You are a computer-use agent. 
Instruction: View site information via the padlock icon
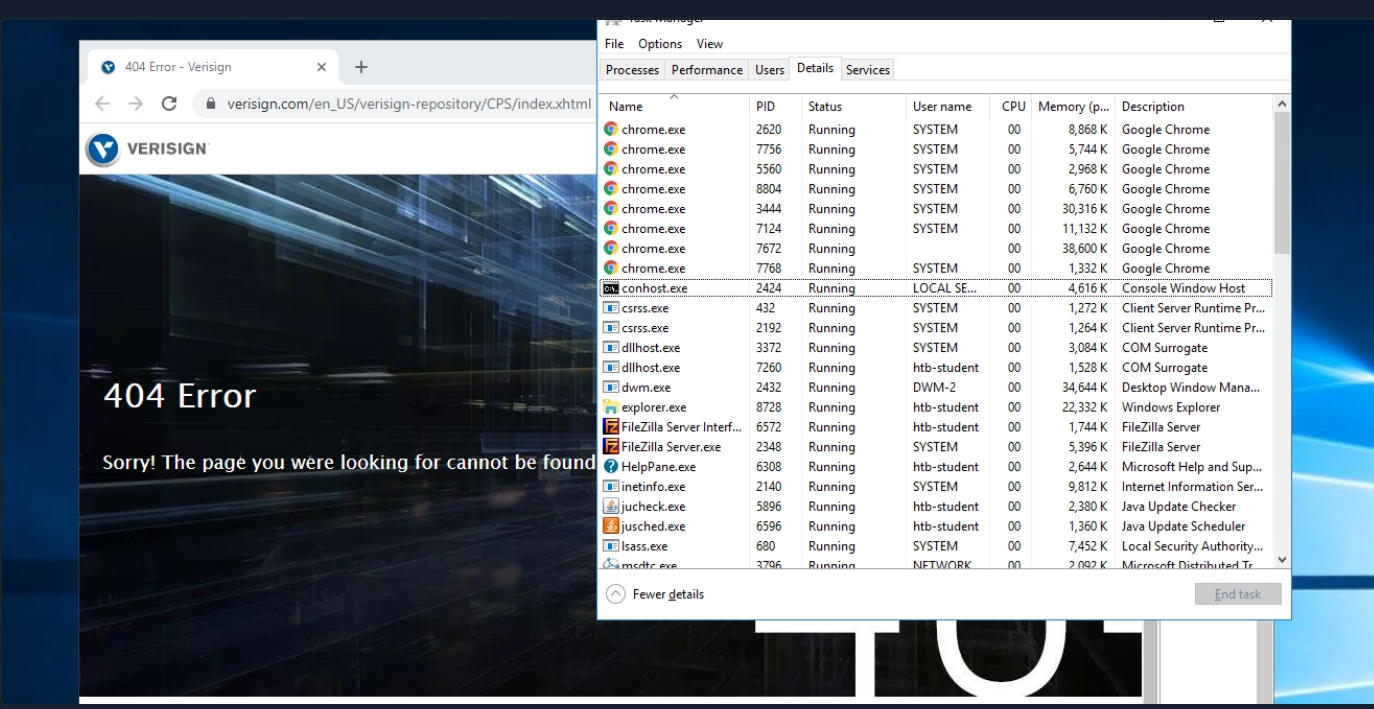click(x=211, y=104)
